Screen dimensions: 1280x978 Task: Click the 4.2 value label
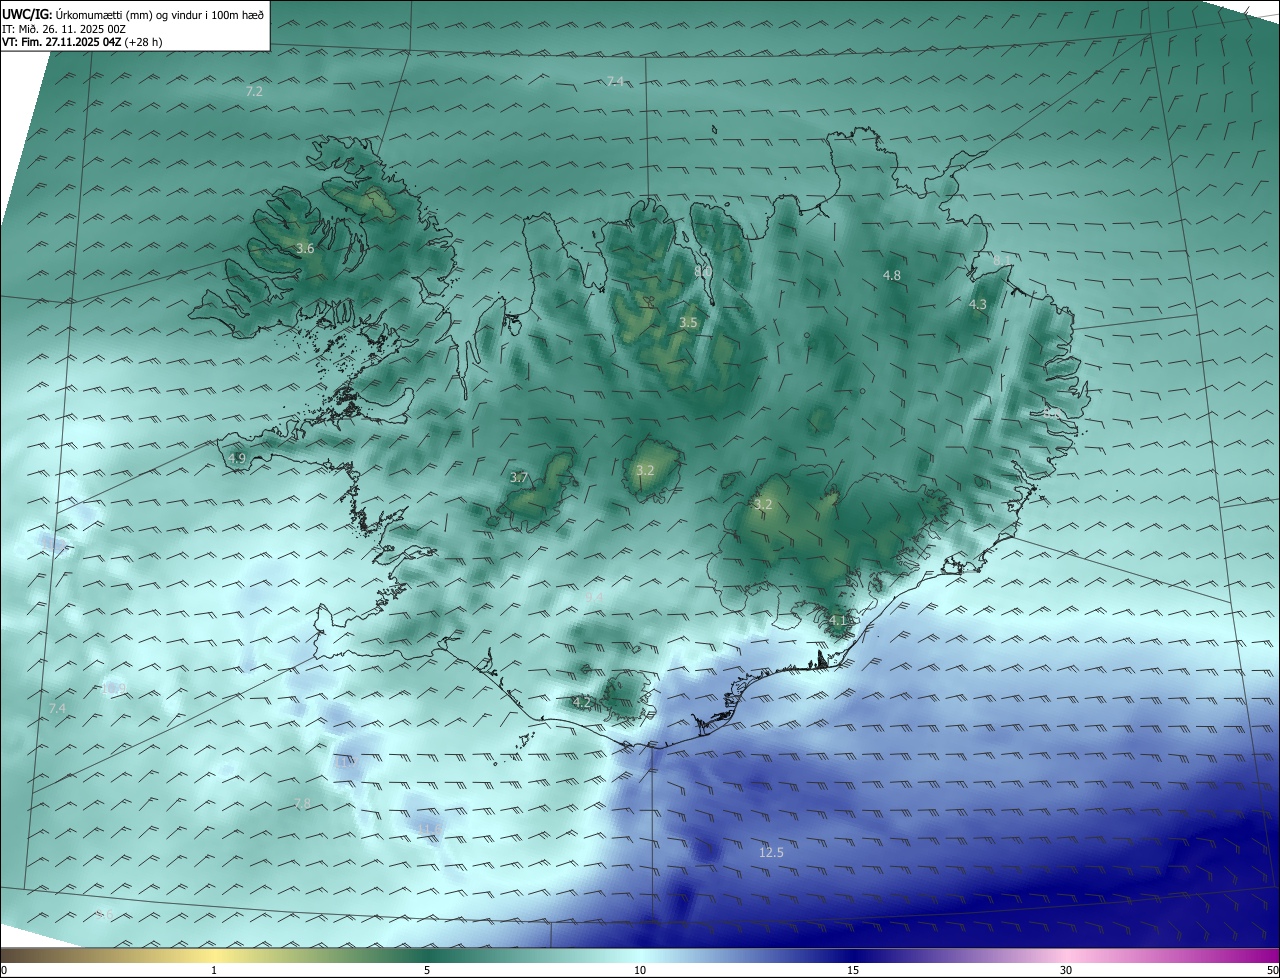582,702
